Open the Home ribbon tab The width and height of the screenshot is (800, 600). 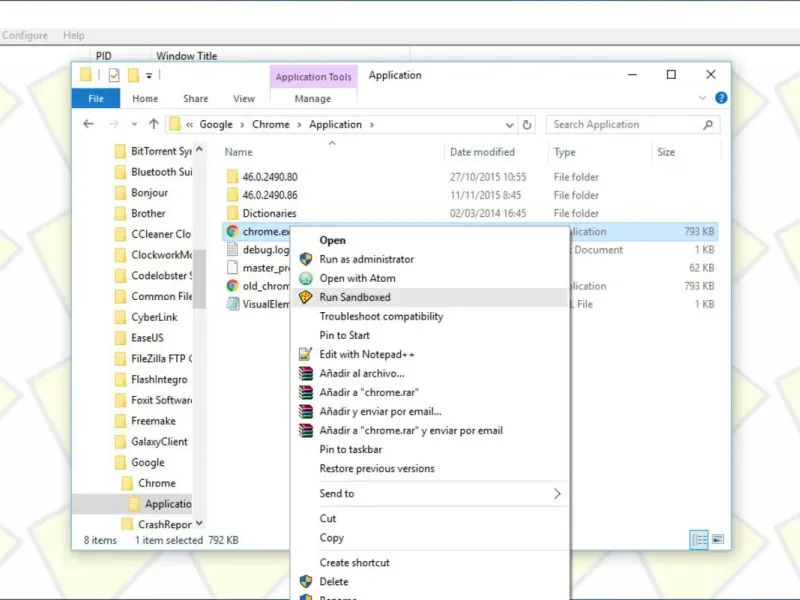point(145,98)
